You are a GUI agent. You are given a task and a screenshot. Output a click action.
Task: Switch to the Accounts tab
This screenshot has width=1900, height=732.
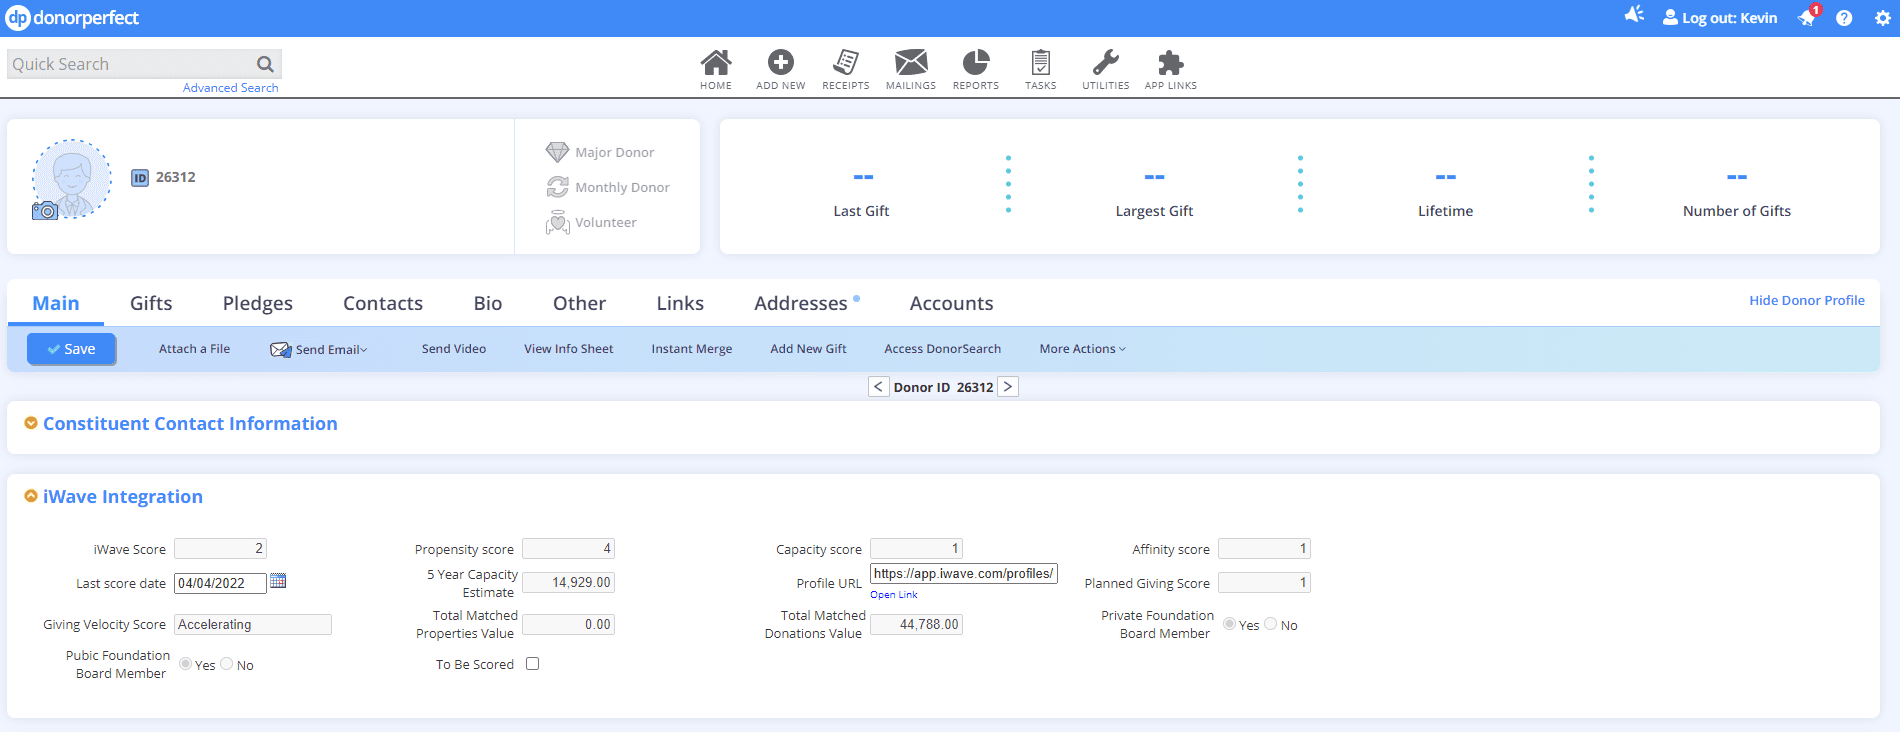(952, 303)
